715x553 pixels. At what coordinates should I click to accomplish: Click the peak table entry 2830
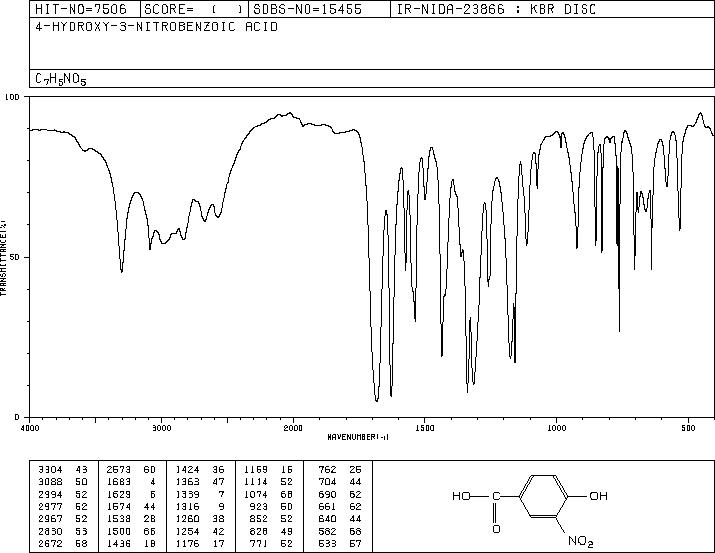click(50, 531)
